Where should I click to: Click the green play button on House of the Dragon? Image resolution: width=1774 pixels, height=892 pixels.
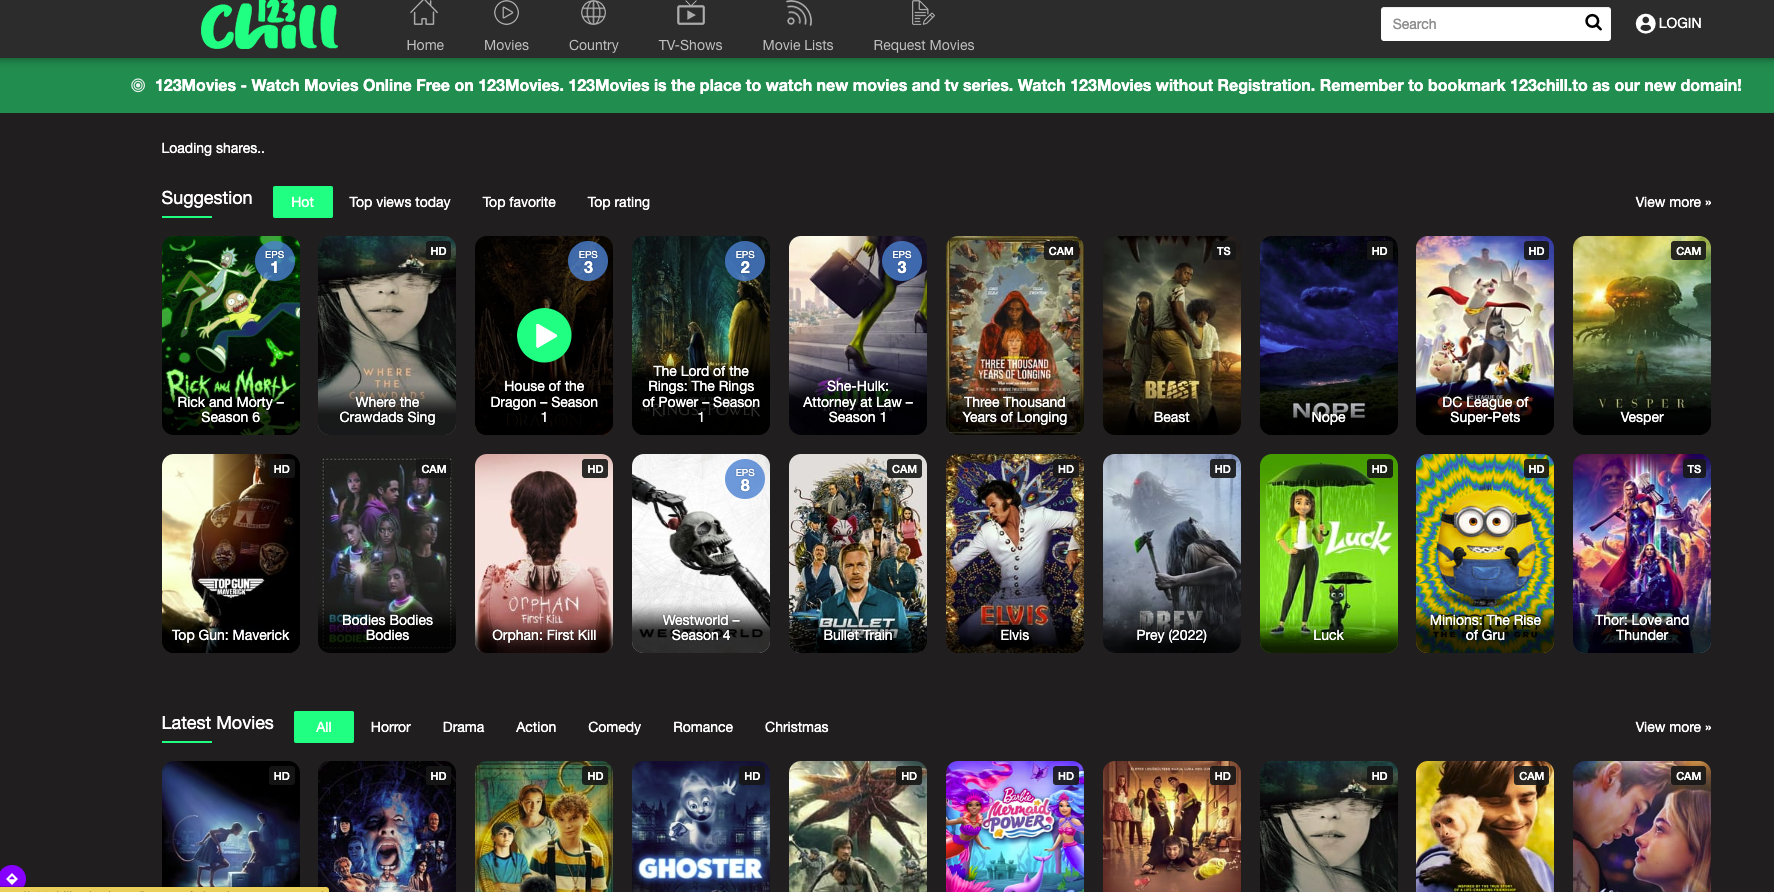tap(544, 335)
